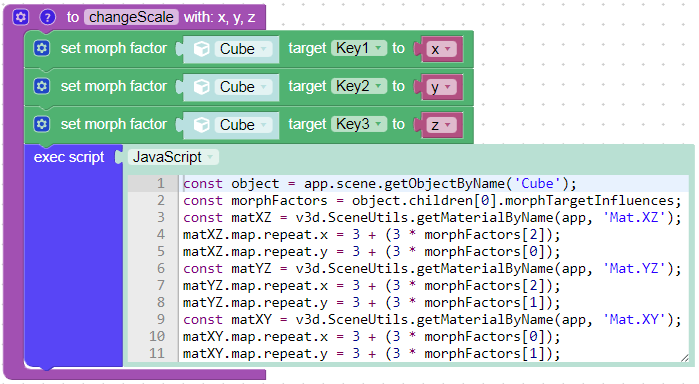Click the help question mark icon
The width and height of the screenshot is (699, 384).
coord(47,17)
